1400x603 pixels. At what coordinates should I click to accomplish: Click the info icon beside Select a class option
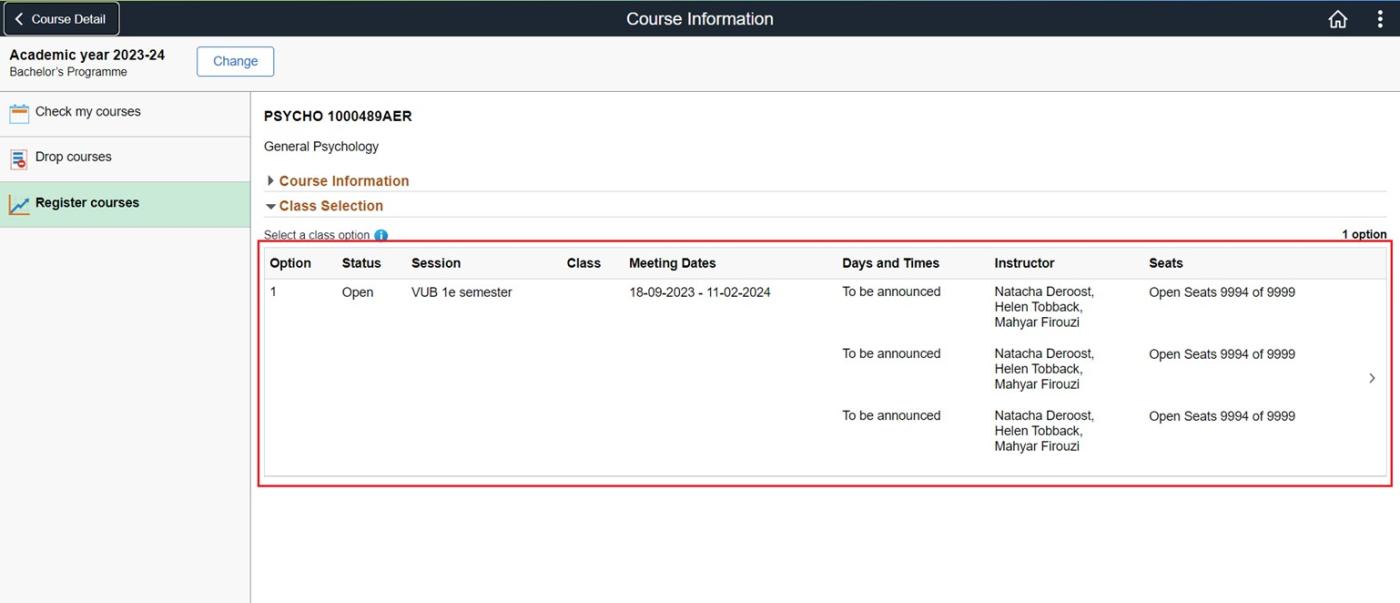381,236
